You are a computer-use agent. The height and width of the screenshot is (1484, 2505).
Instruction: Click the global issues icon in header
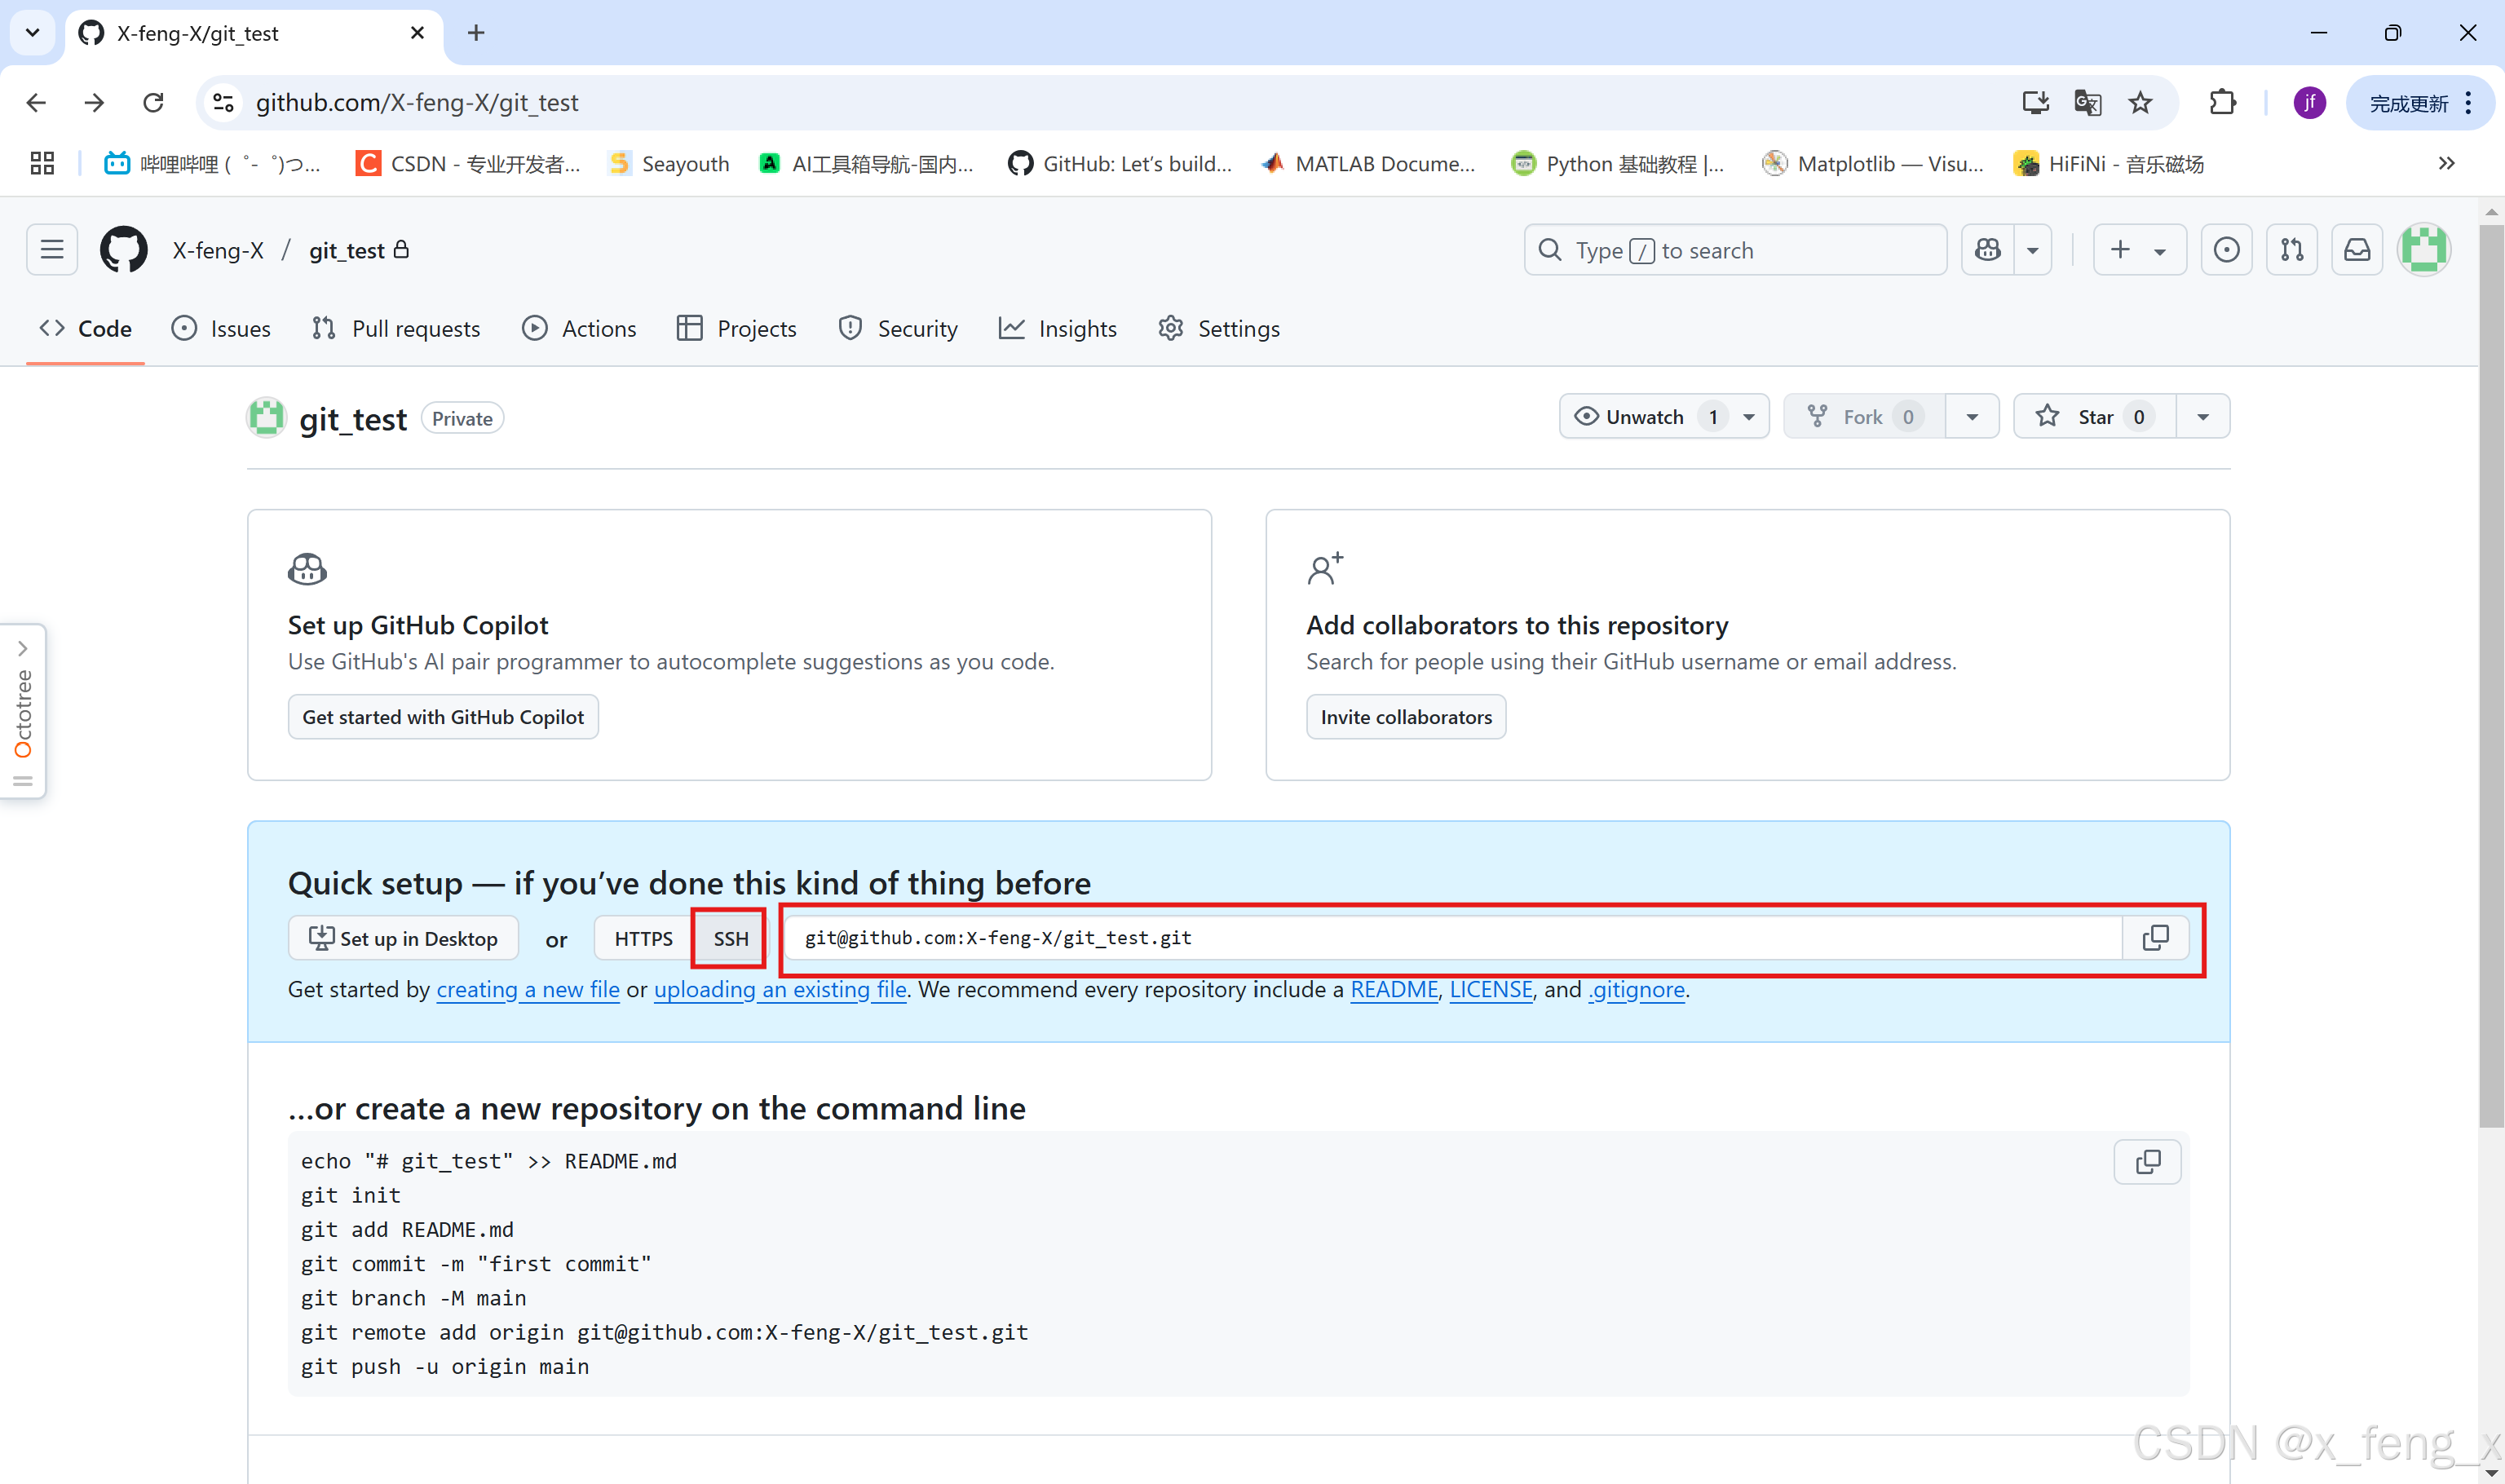coord(2226,250)
